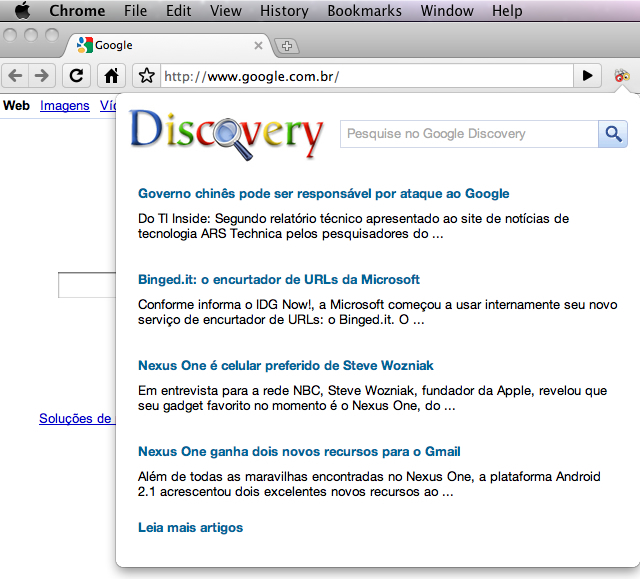The height and width of the screenshot is (579, 640).
Task: Click the browser Back arrow button
Action: pyautogui.click(x=16, y=76)
